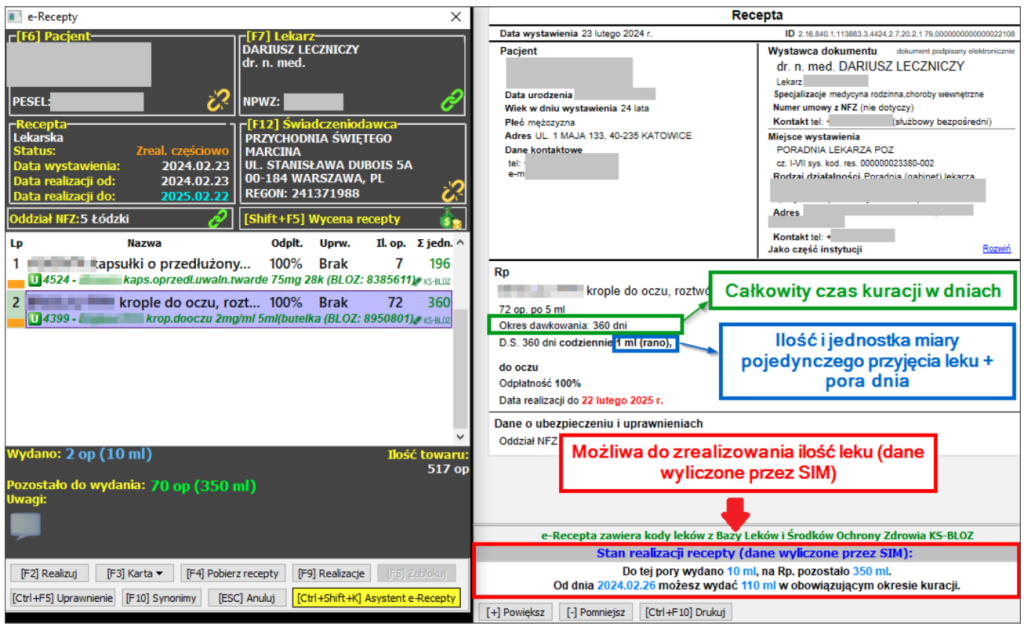Open the Uwagi comment bubble icon
This screenshot has height=627, width=1024.
pyautogui.click(x=25, y=525)
